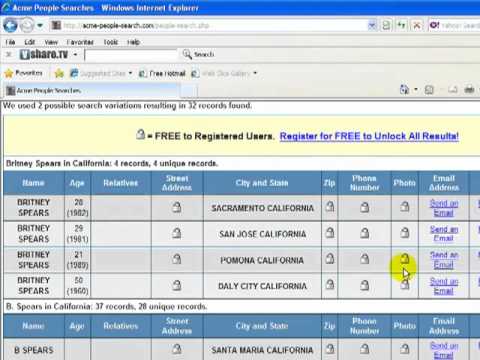Click DALY CITY CALIFORNIA cell text

click(x=262, y=286)
